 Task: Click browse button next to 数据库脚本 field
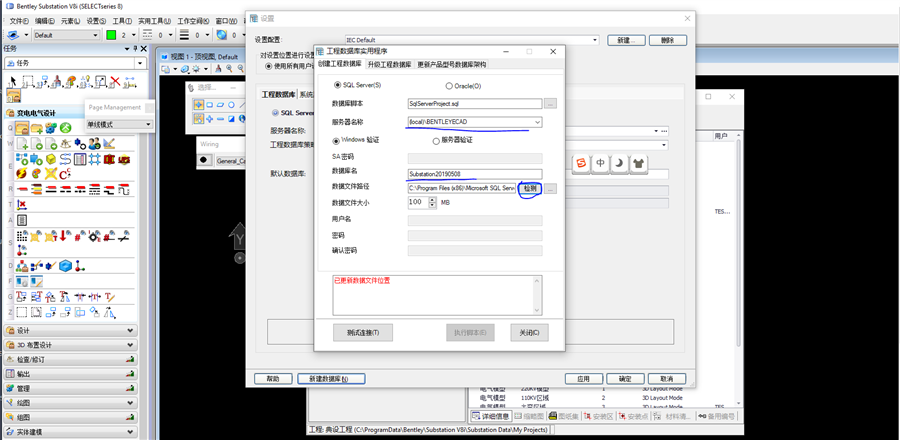click(x=550, y=104)
